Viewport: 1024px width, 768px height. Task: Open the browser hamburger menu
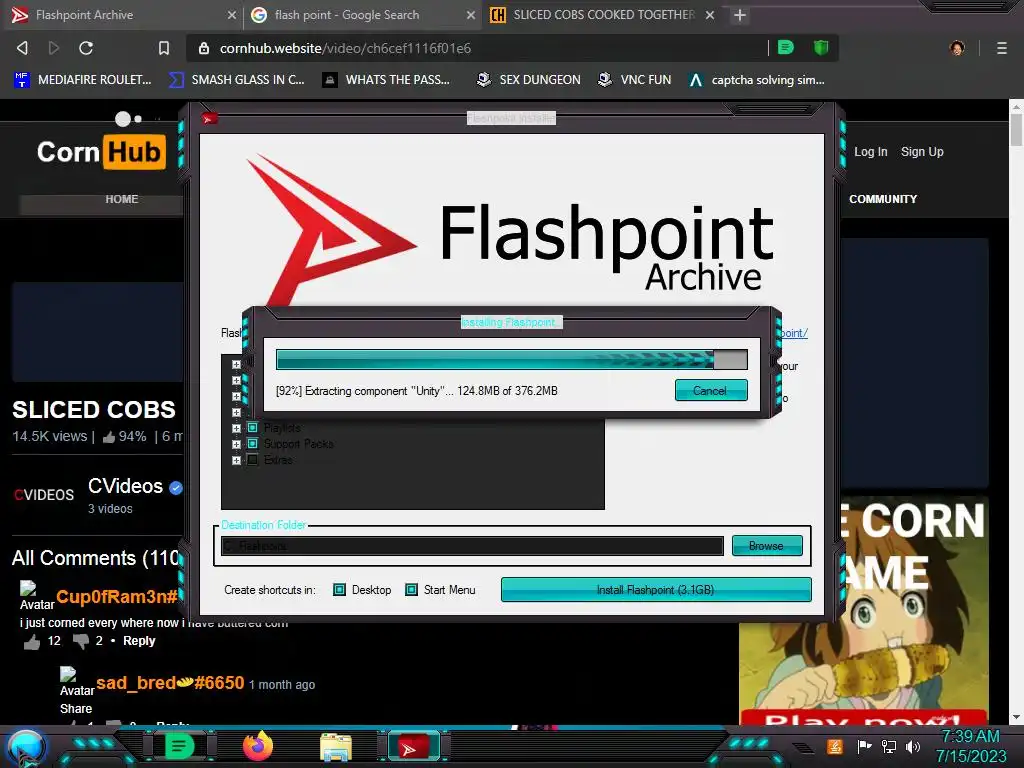point(1002,48)
